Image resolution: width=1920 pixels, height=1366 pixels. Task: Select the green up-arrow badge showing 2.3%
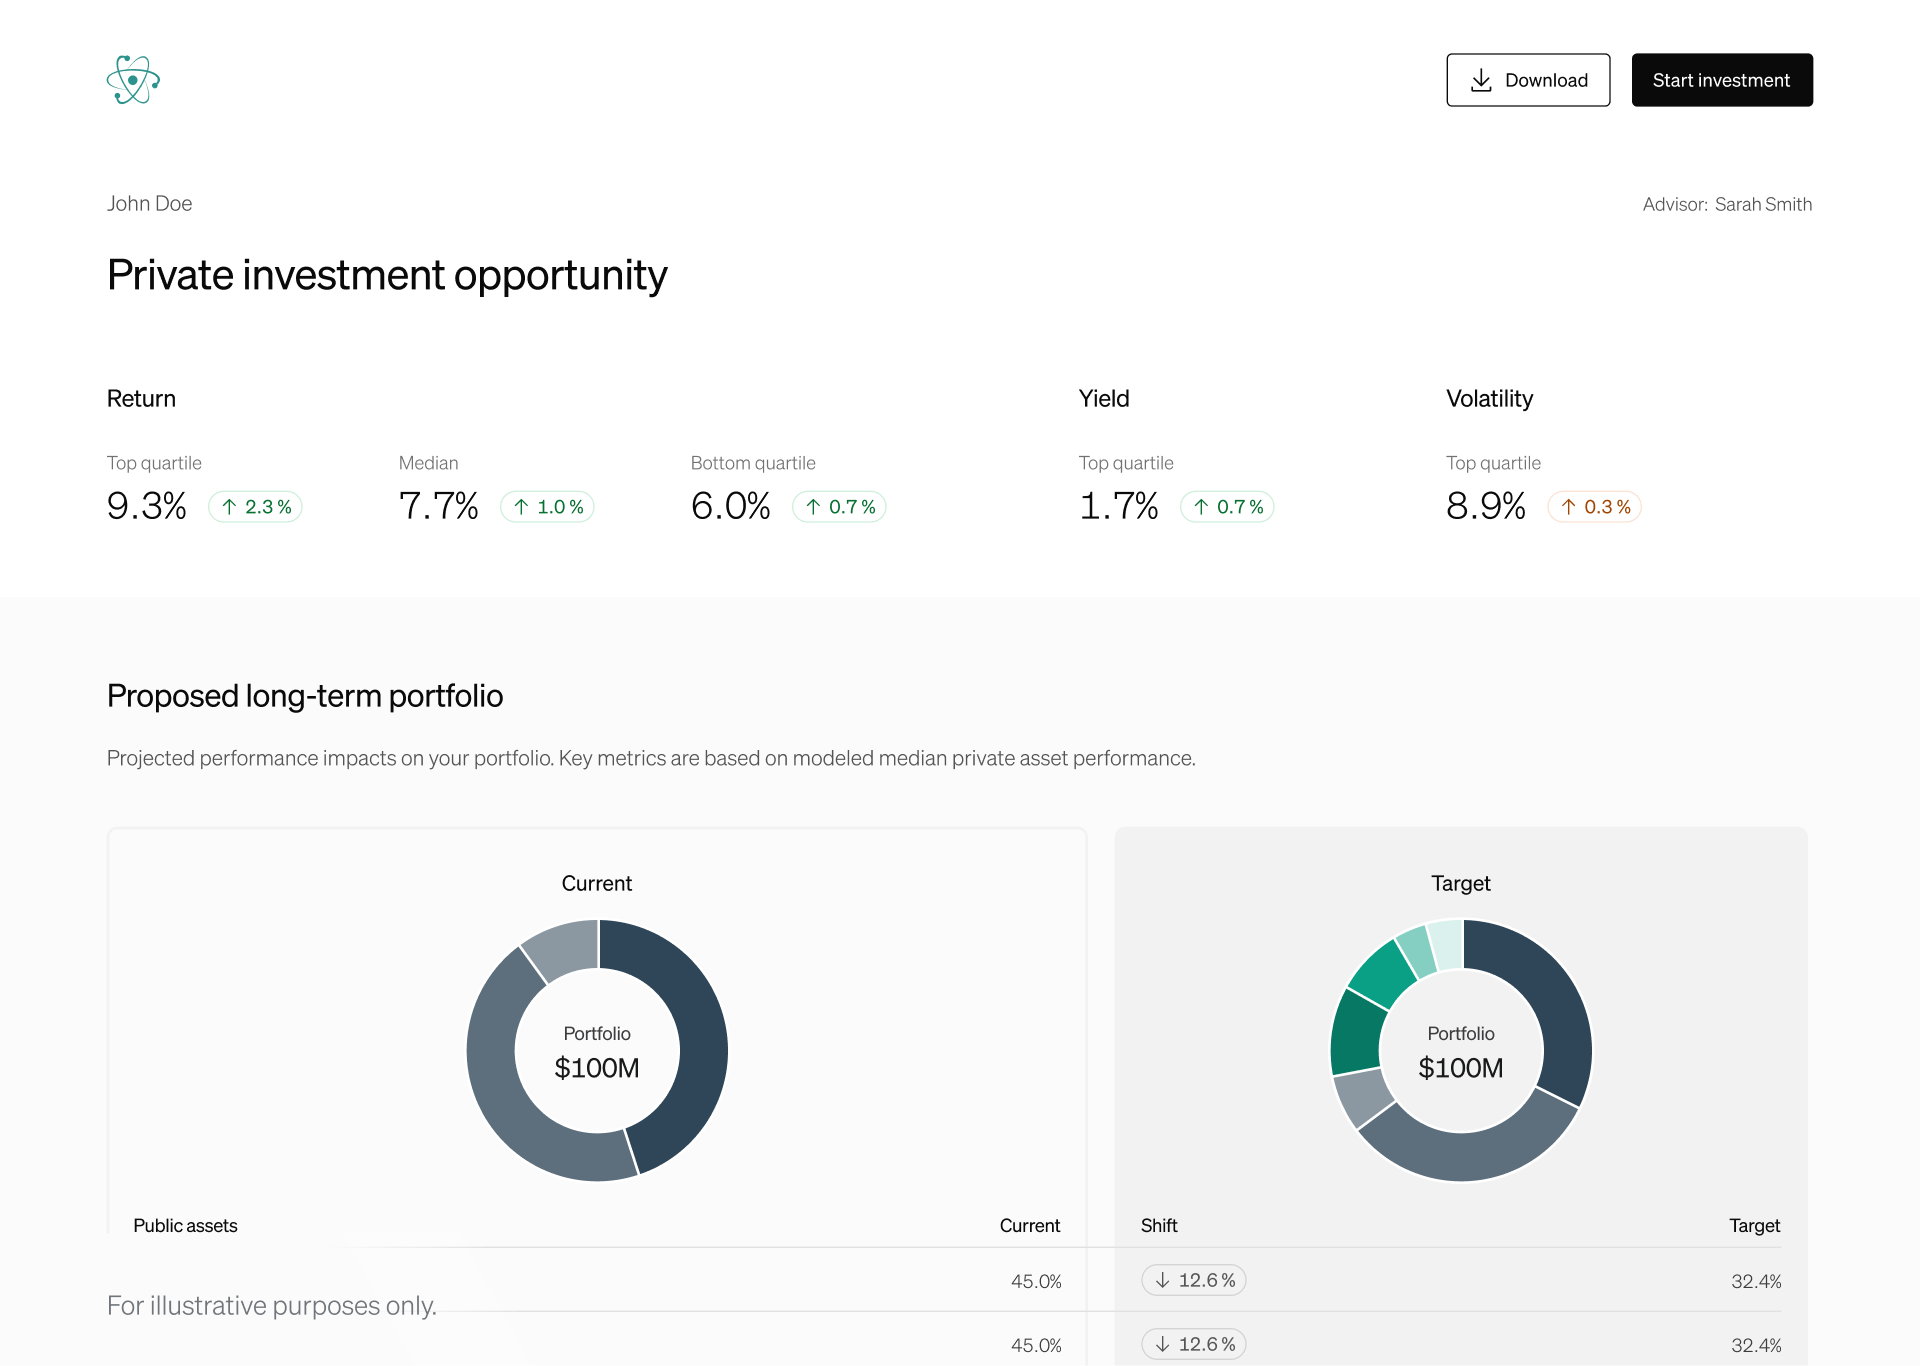click(255, 506)
